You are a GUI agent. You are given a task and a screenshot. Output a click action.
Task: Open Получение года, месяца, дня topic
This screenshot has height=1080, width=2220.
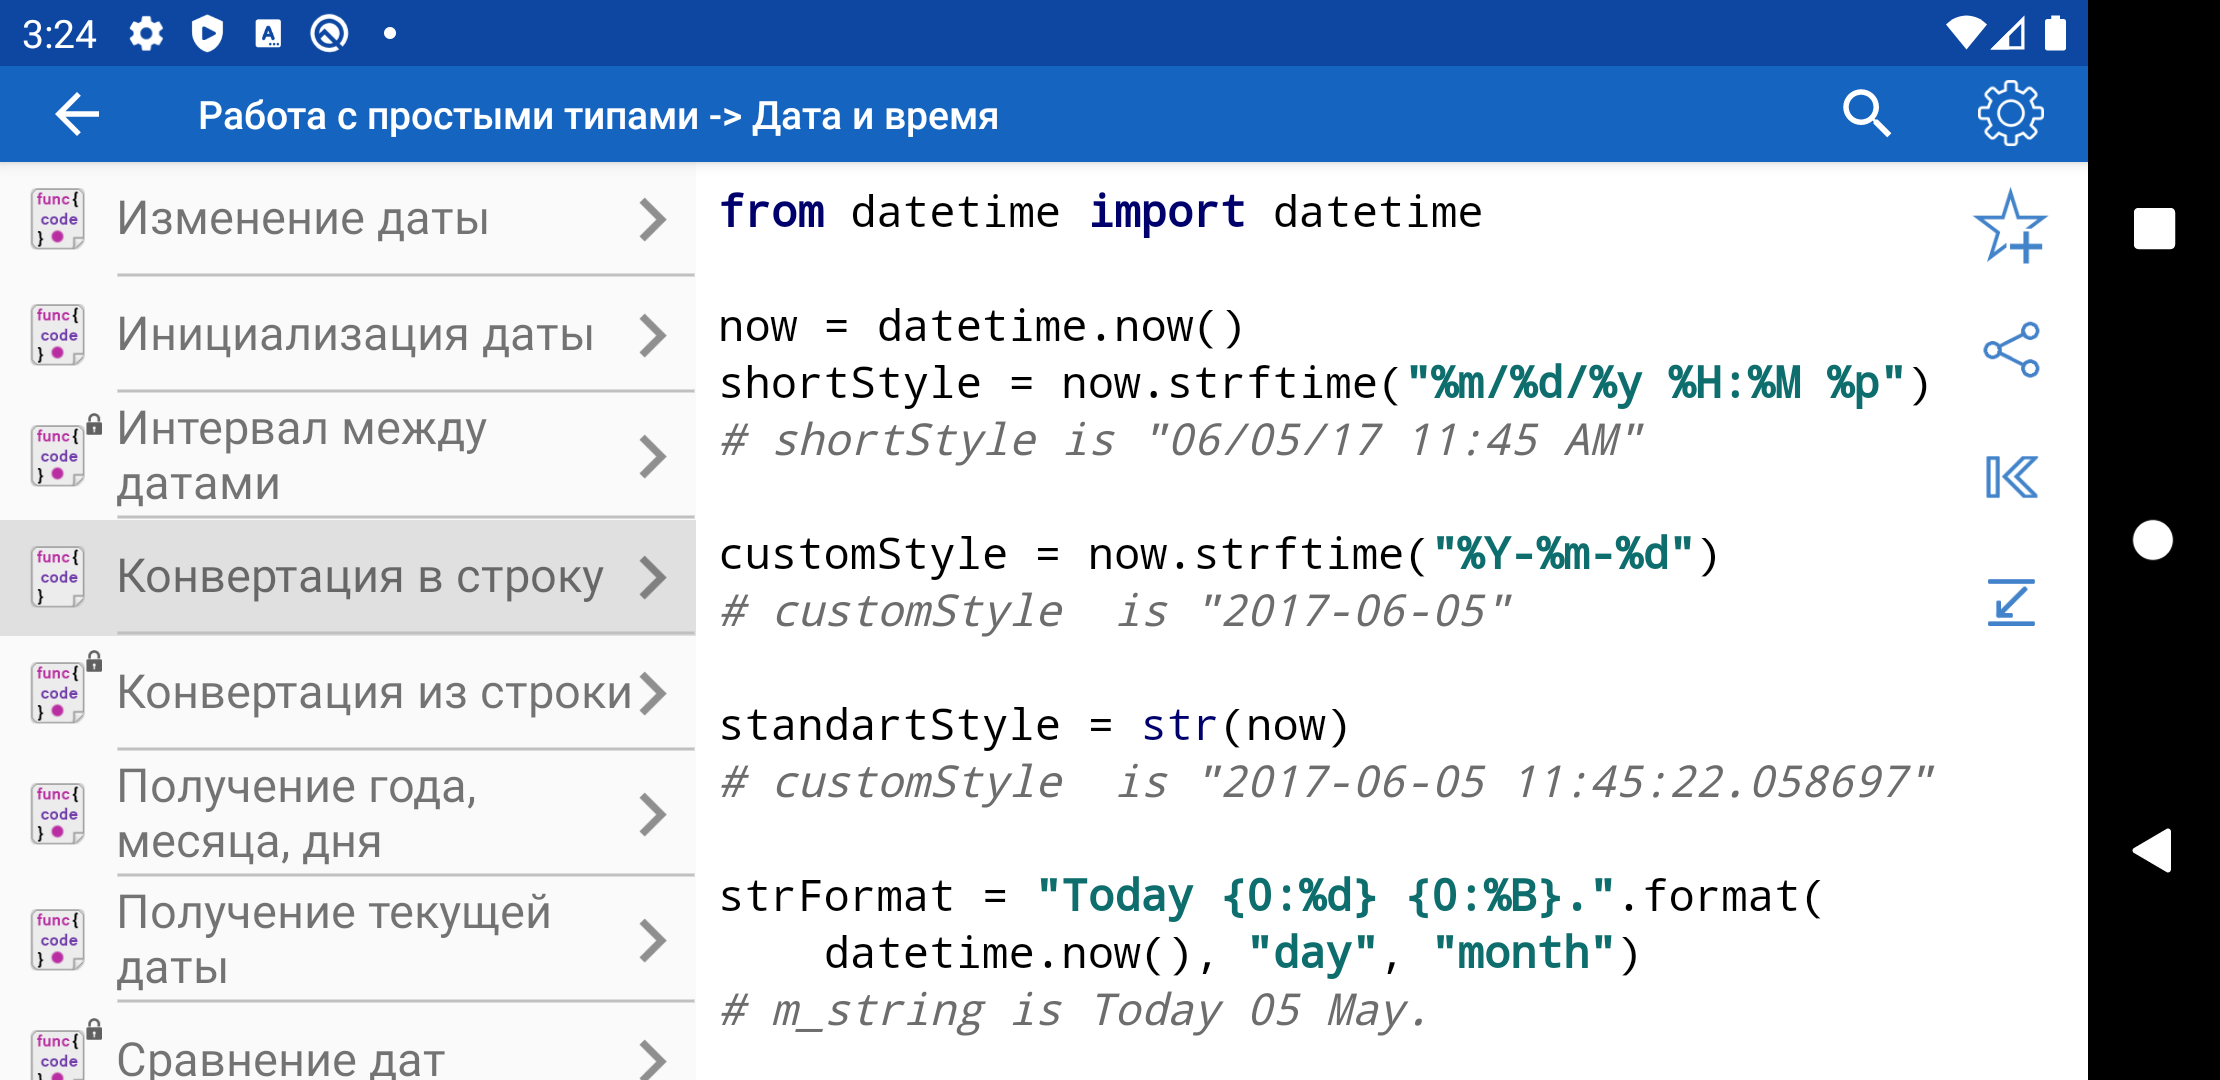348,814
